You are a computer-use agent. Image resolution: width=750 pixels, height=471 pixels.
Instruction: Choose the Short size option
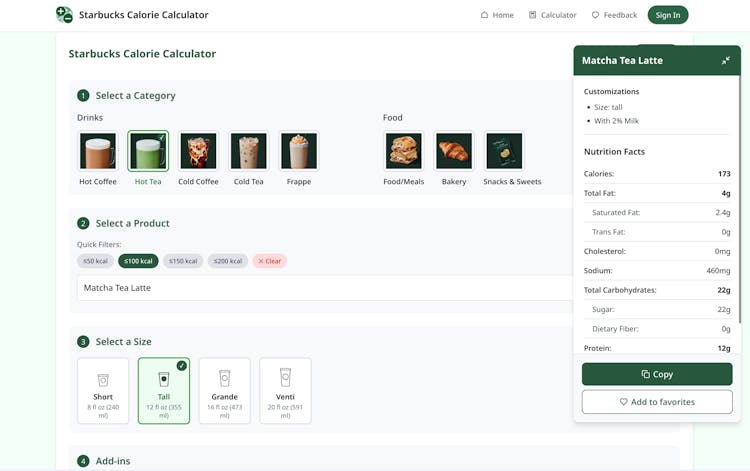click(103, 391)
